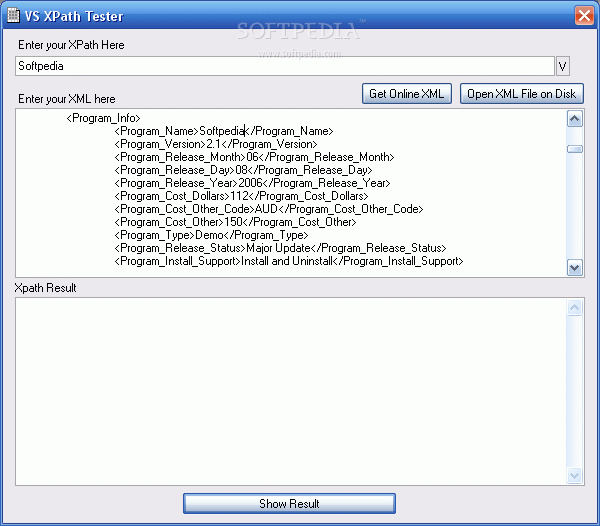Screen dimensions: 600x526
Task: Click the 'Enter your XPath Here' label
Action: click(71, 45)
